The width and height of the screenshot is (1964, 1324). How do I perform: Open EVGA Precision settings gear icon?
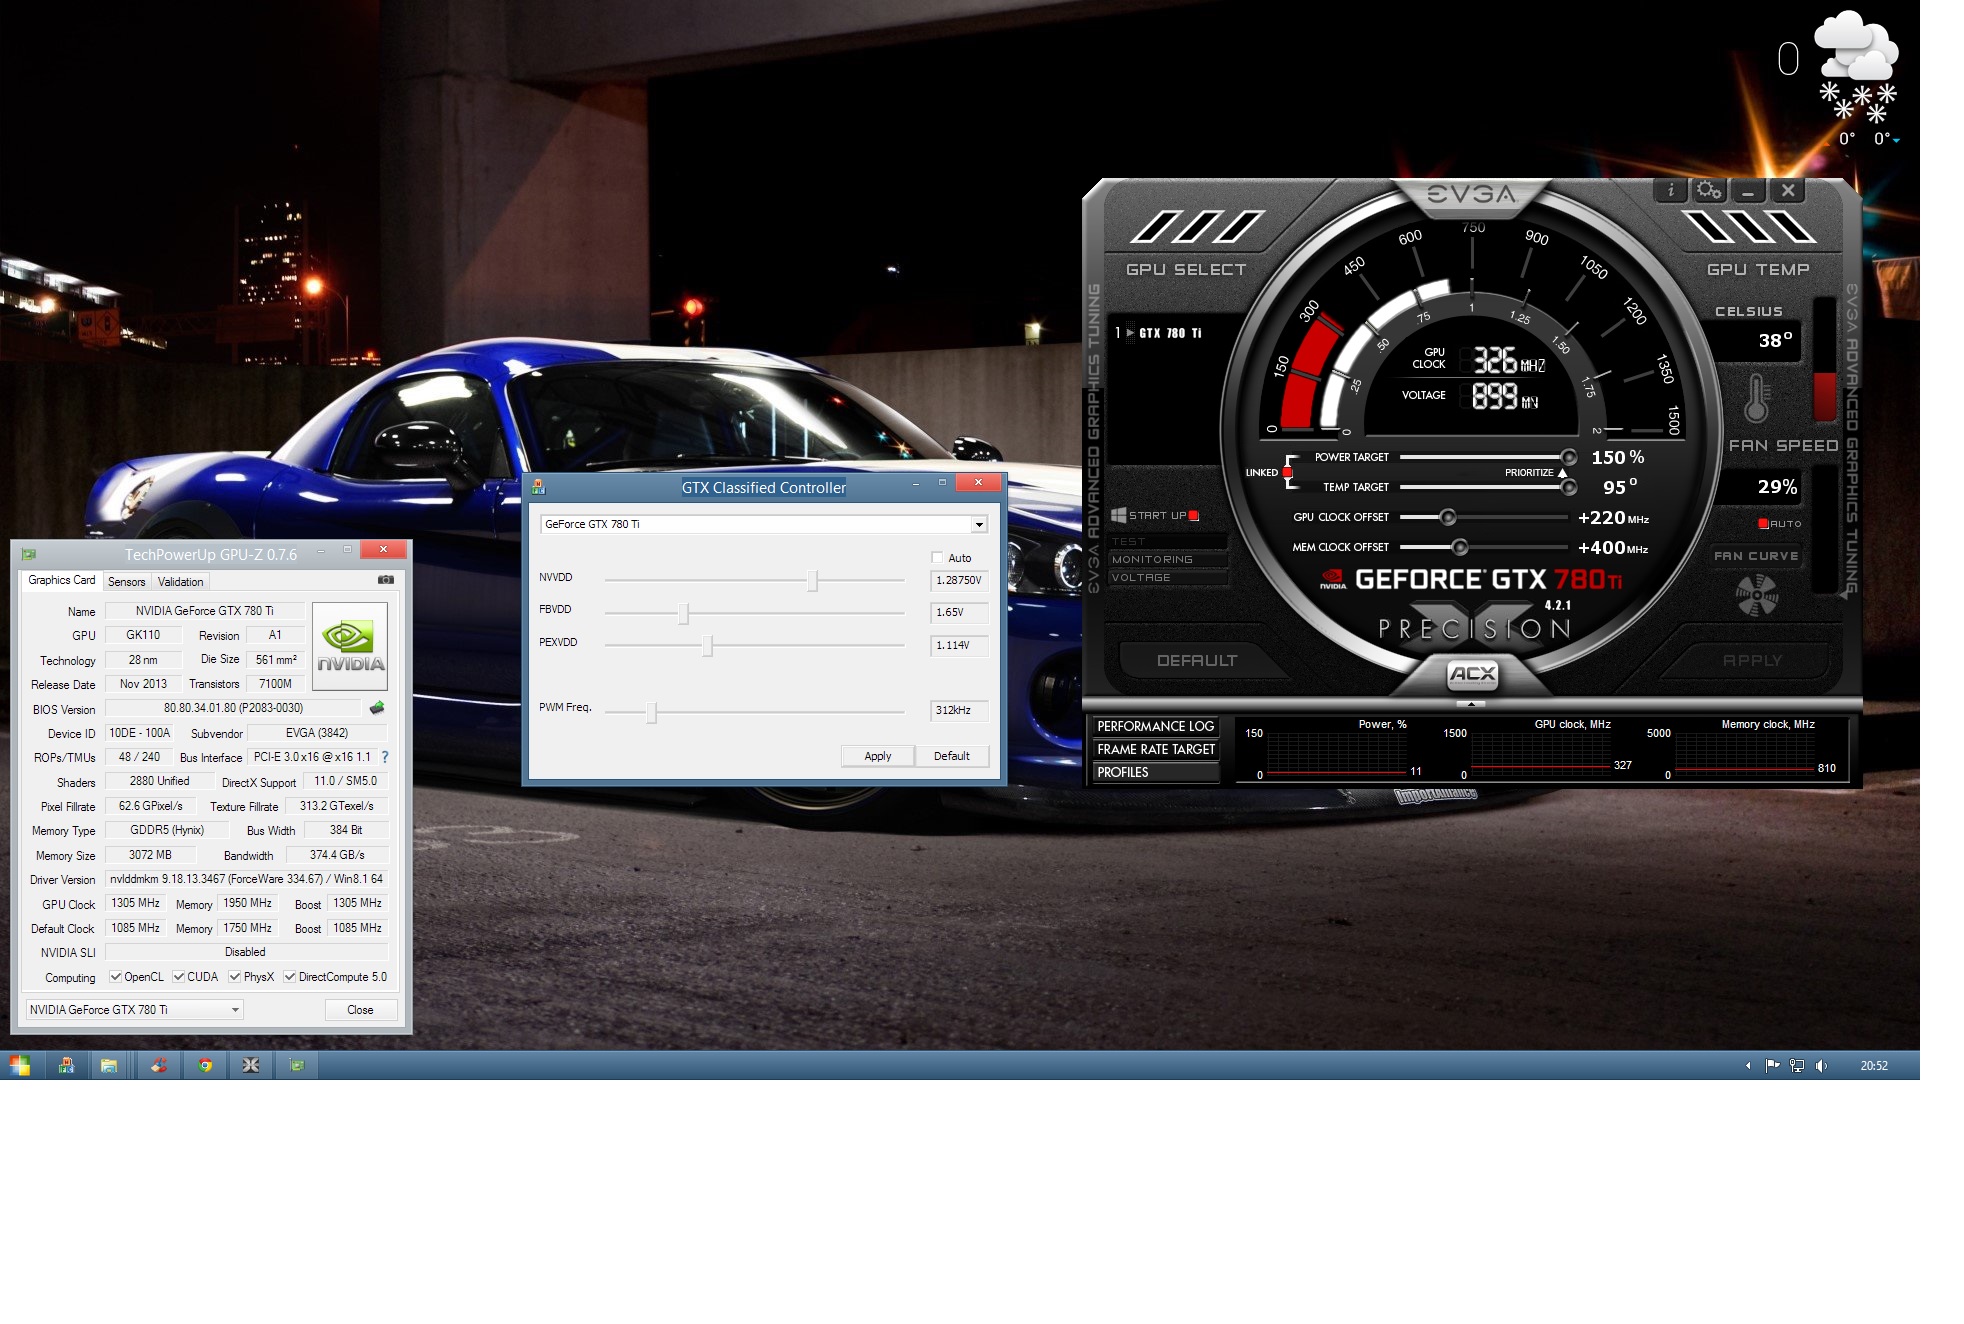[x=1709, y=190]
